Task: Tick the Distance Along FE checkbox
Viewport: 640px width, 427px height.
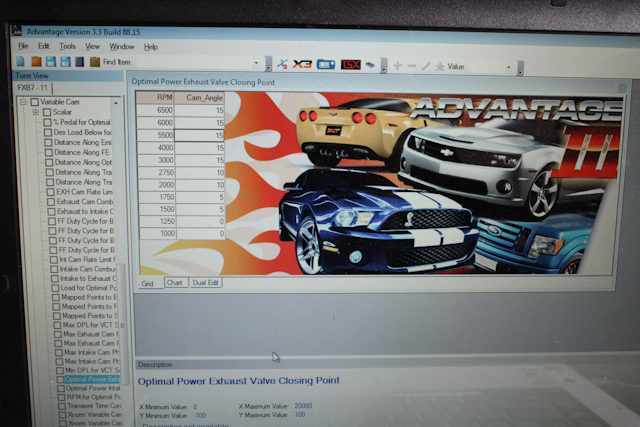Action: (x=49, y=152)
